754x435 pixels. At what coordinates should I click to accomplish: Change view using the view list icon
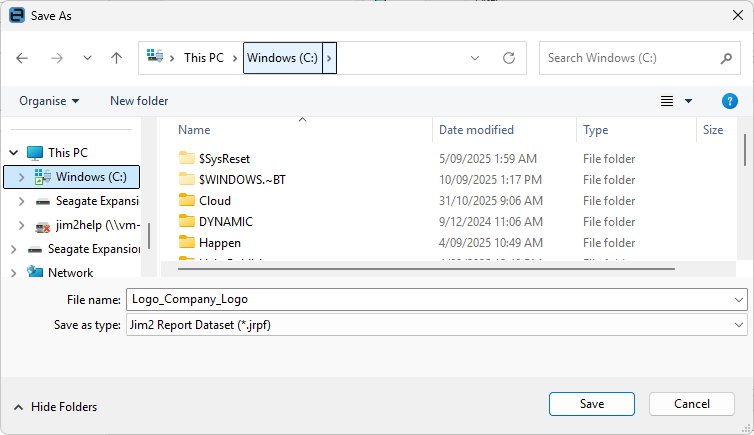[666, 101]
